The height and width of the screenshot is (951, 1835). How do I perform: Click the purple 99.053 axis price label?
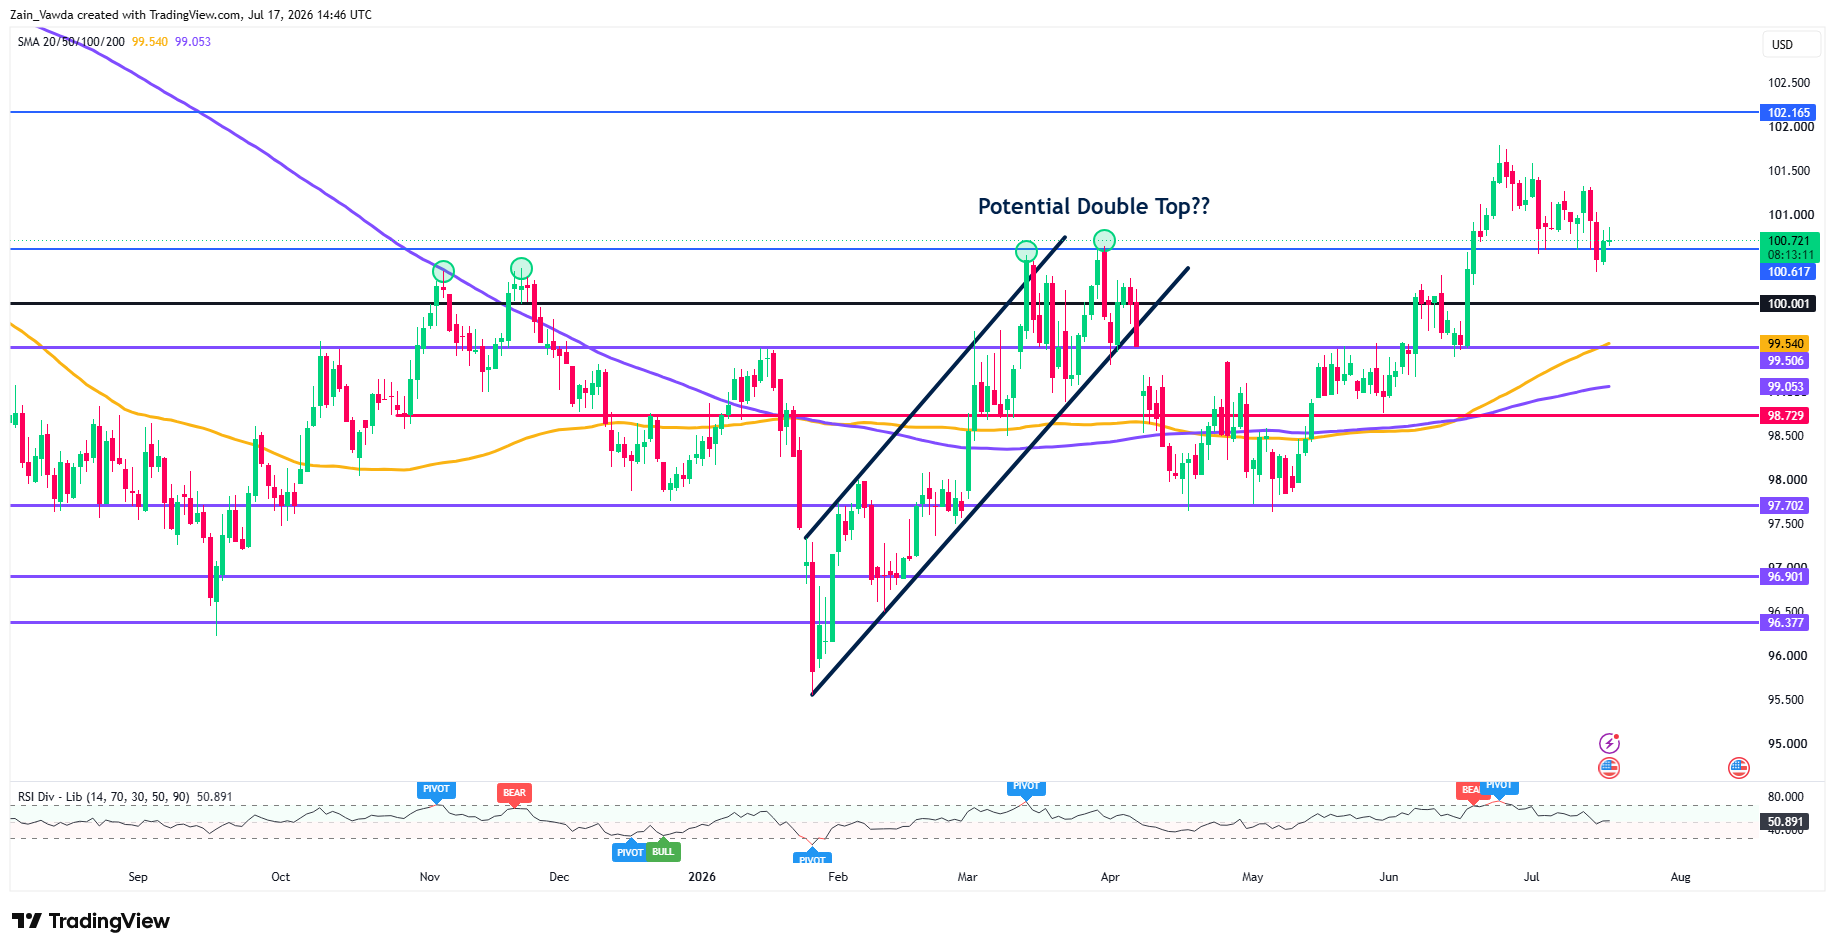[x=1785, y=387]
